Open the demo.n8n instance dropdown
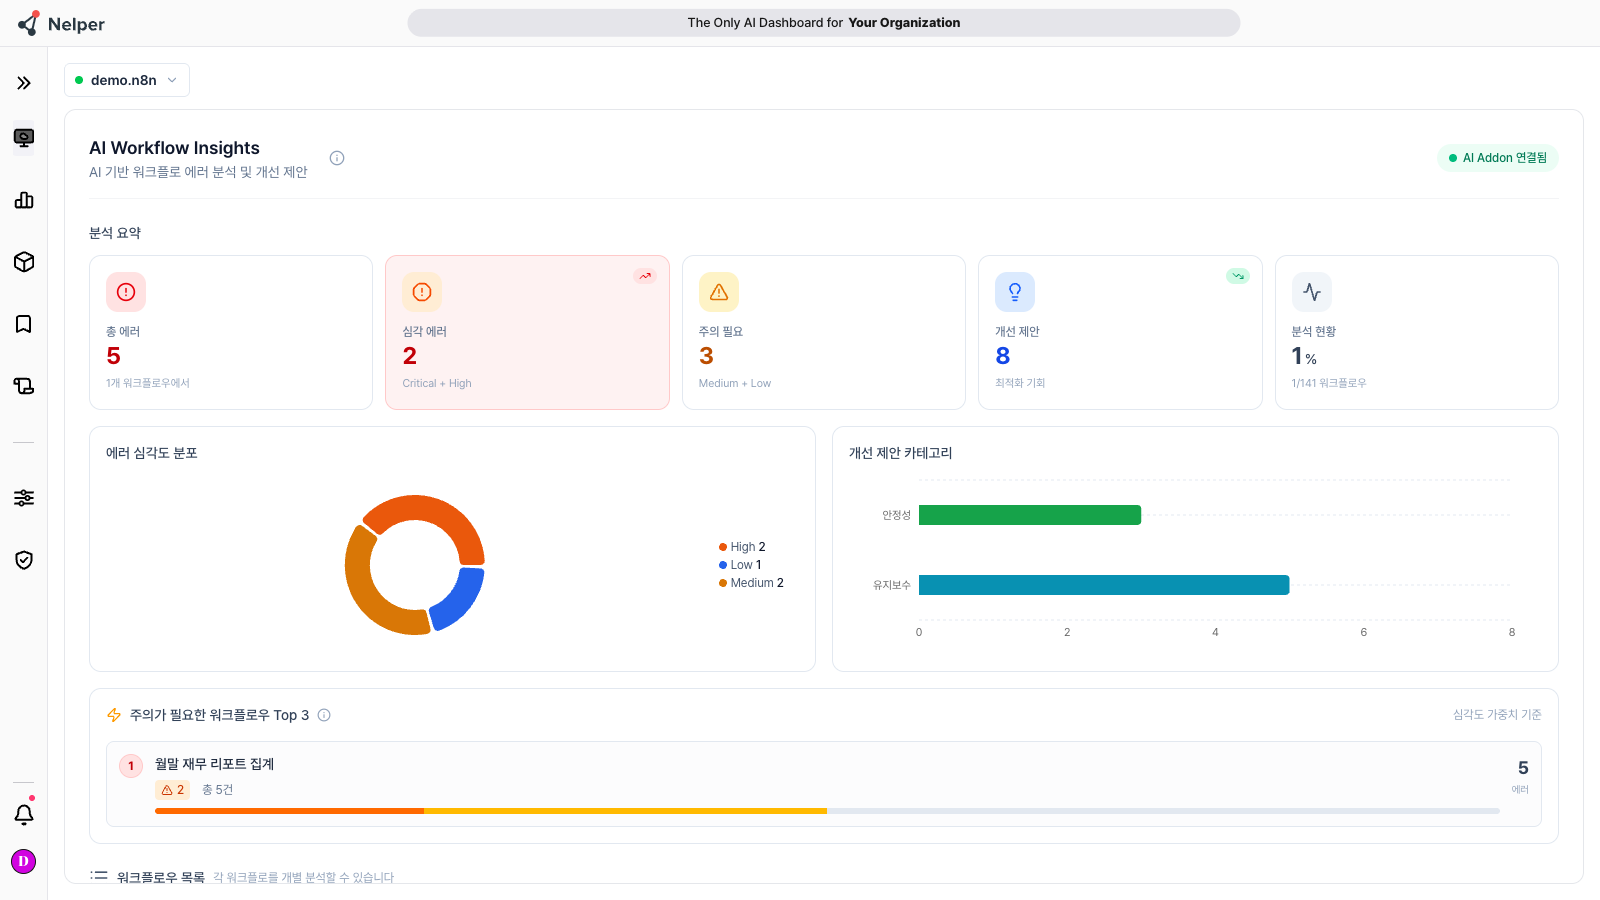This screenshot has height=900, width=1600. (127, 80)
